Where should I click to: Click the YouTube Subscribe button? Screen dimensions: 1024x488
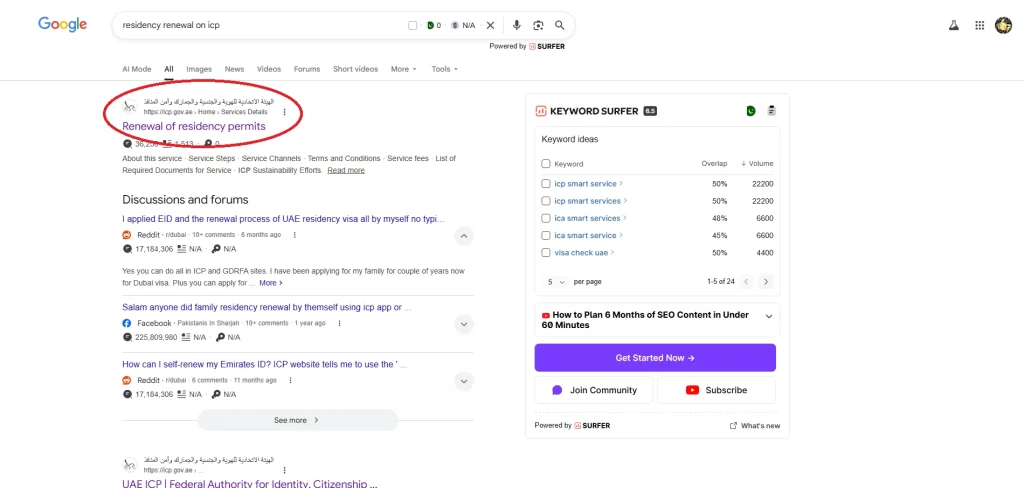pyautogui.click(x=716, y=390)
